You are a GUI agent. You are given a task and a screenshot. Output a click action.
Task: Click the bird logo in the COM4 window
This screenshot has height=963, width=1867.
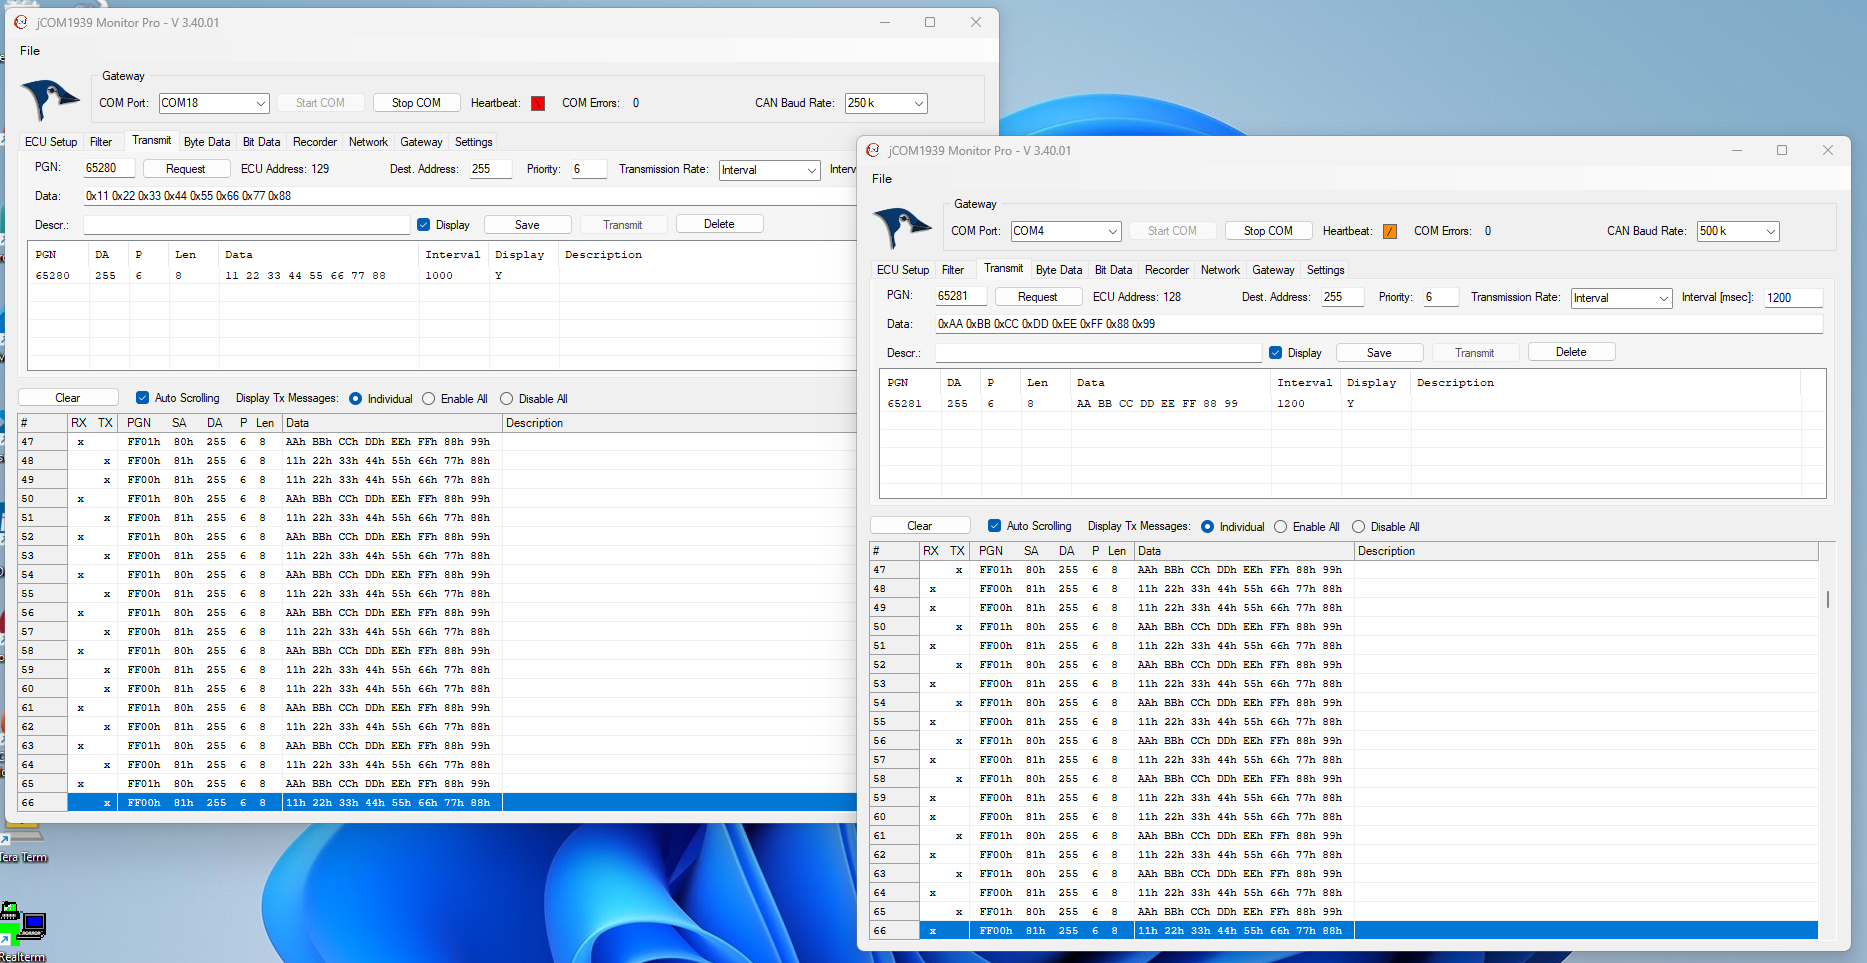click(x=901, y=227)
